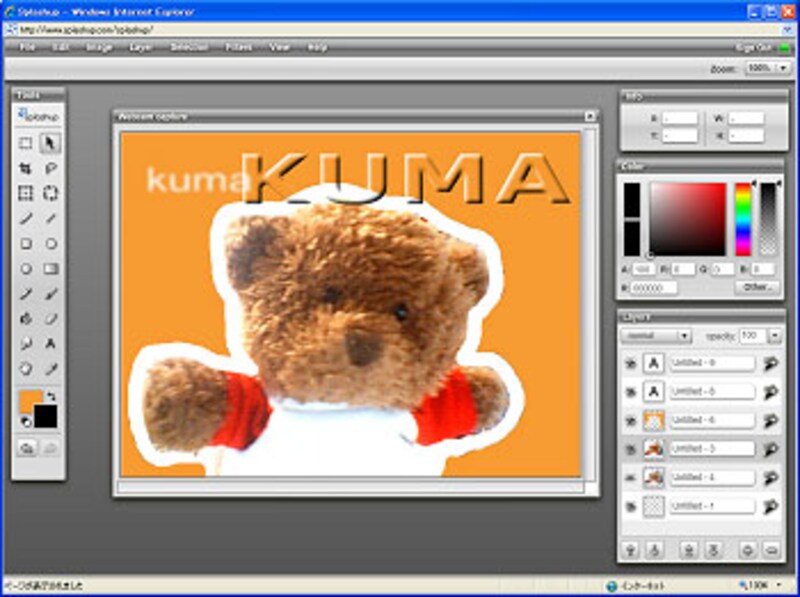Viewport: 800px width, 597px height.
Task: Pick the lasso selection tool
Action: (51, 168)
